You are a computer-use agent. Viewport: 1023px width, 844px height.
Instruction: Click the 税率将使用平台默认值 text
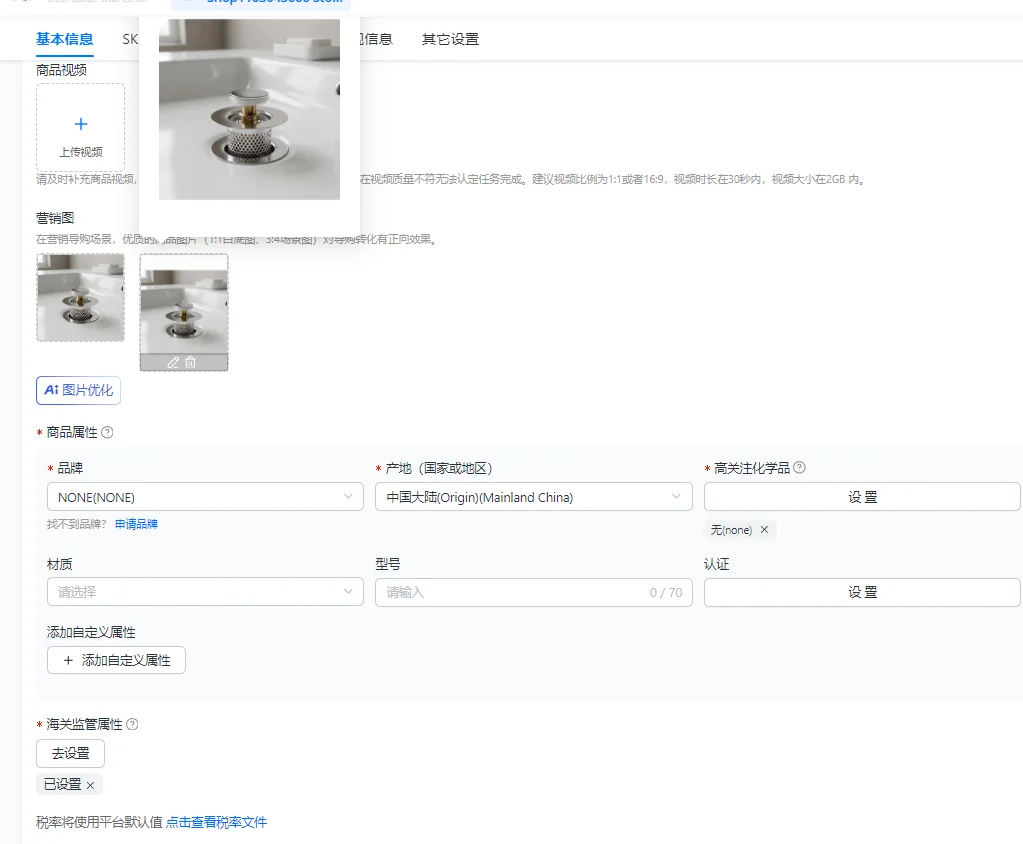point(99,822)
